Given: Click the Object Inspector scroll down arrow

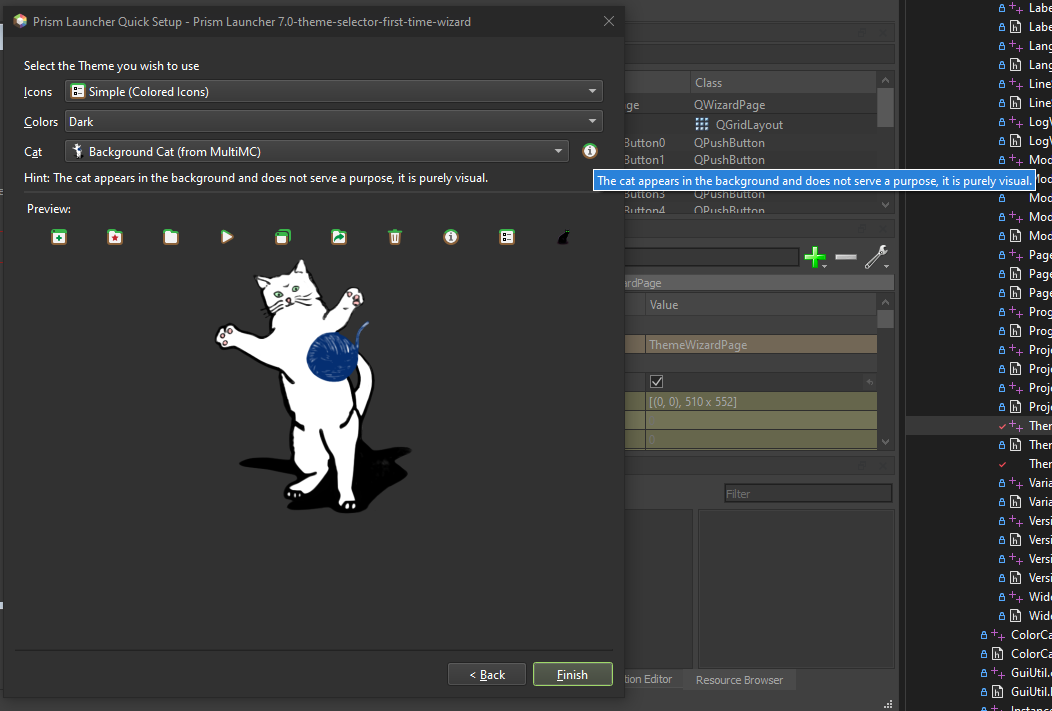Looking at the screenshot, I should click(x=886, y=205).
